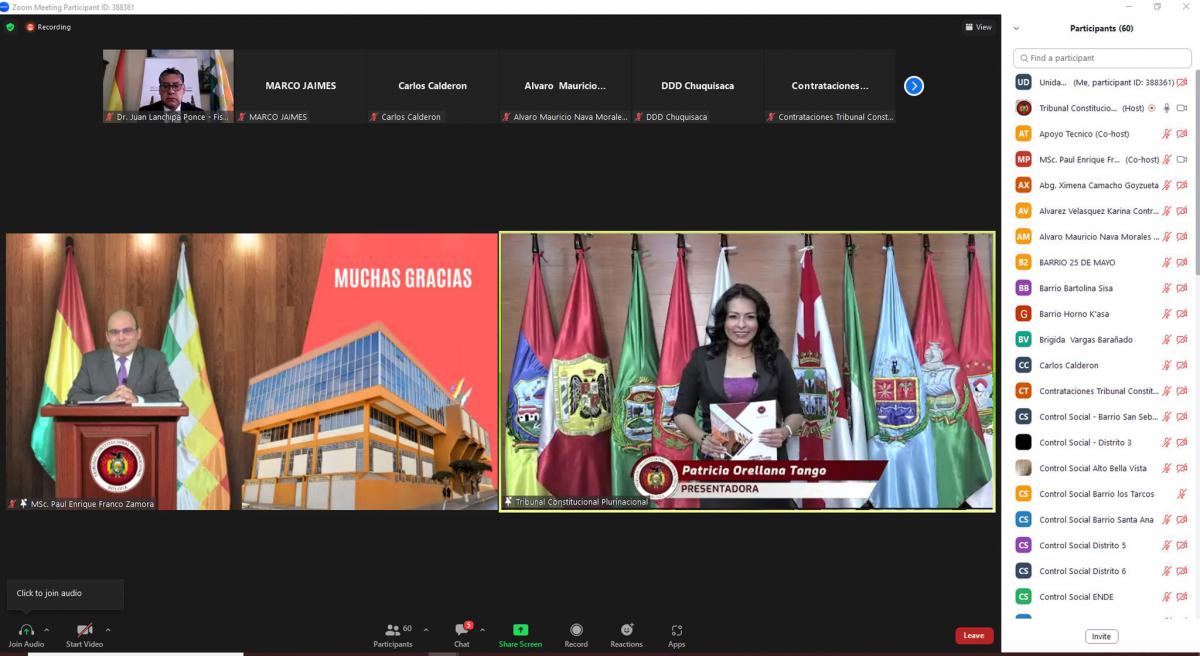Viewport: 1200px width, 656px height.
Task: Open the Chat panel icon
Action: 461,630
